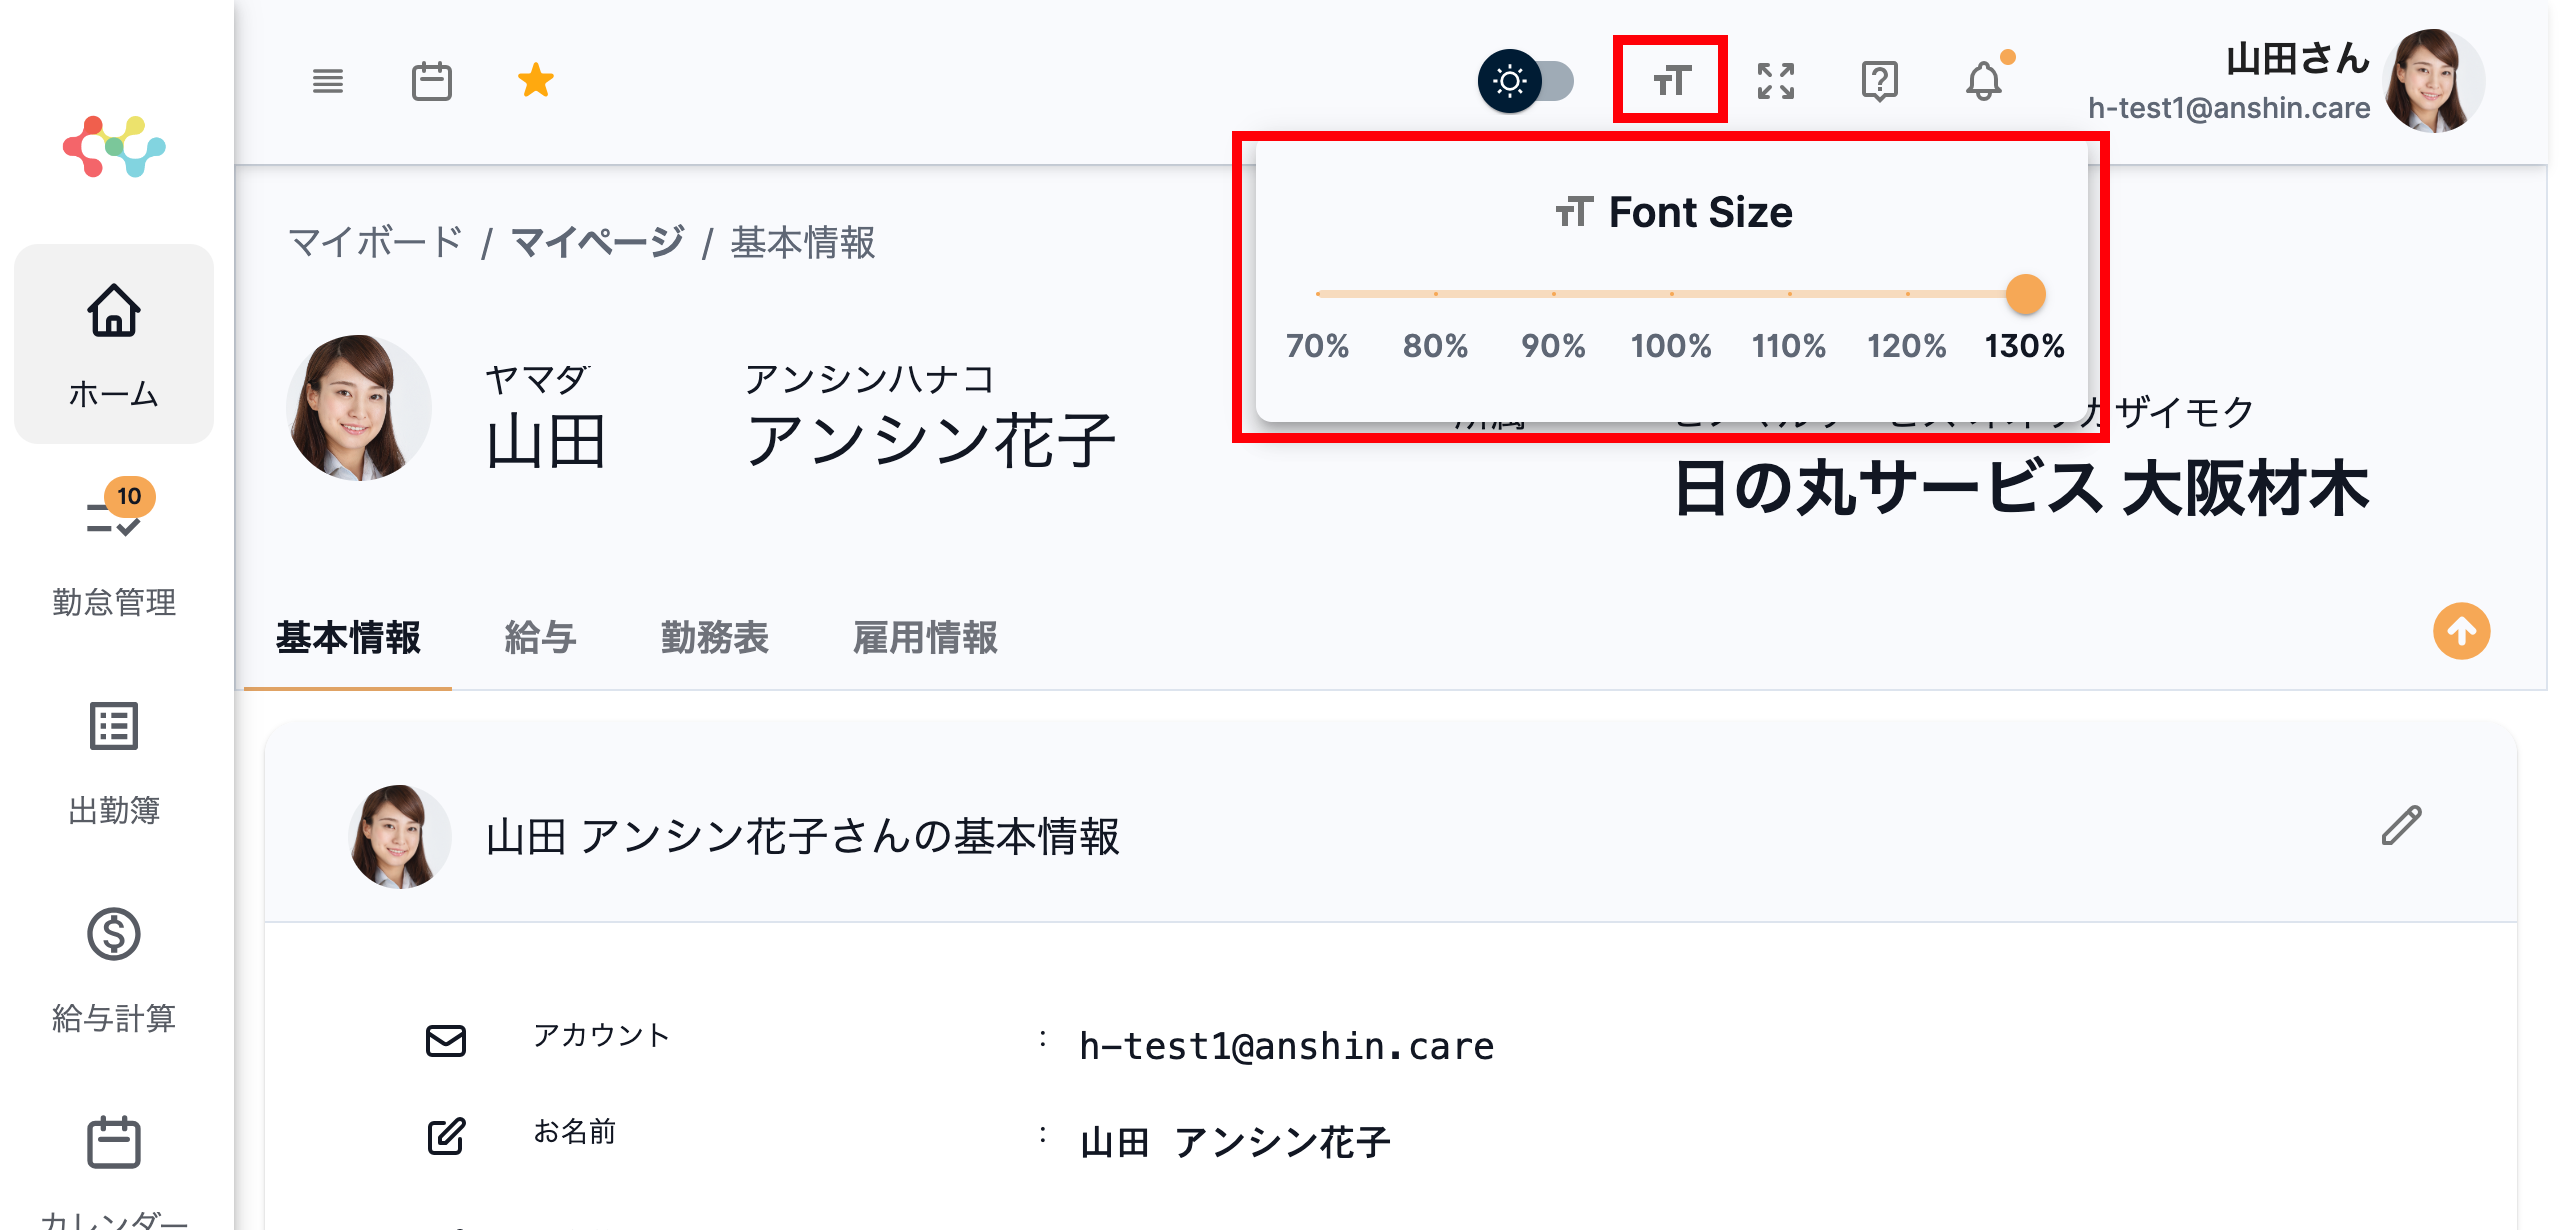Viewport: 2560px width, 1230px height.
Task: Collapse the sidebar with the hamburger icon
Action: click(328, 80)
